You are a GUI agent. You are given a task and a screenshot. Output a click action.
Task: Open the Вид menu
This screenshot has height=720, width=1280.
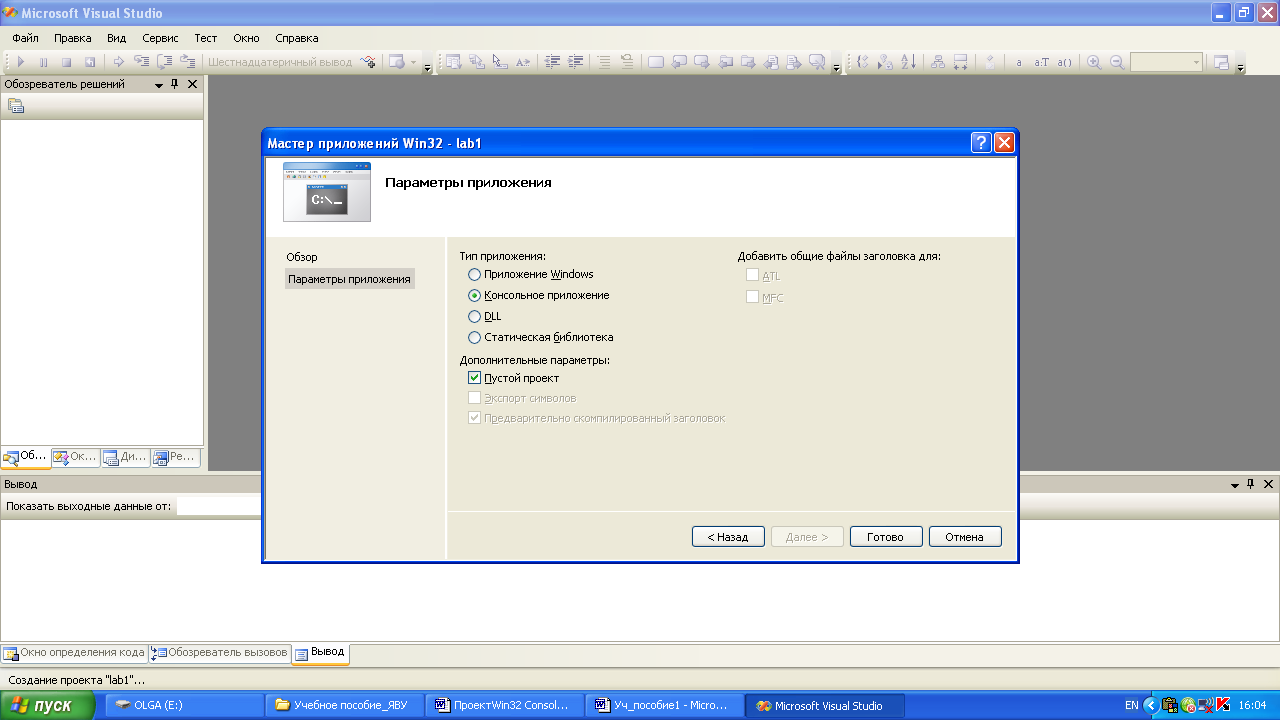(116, 38)
